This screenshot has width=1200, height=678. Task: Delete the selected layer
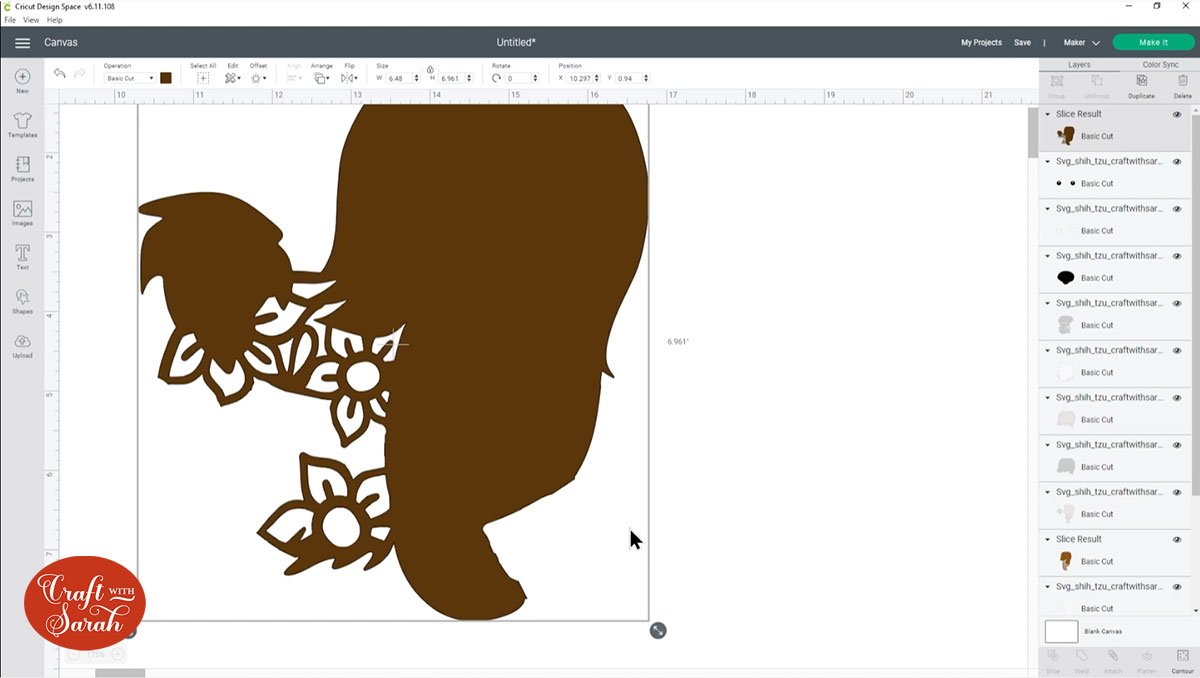(1183, 85)
